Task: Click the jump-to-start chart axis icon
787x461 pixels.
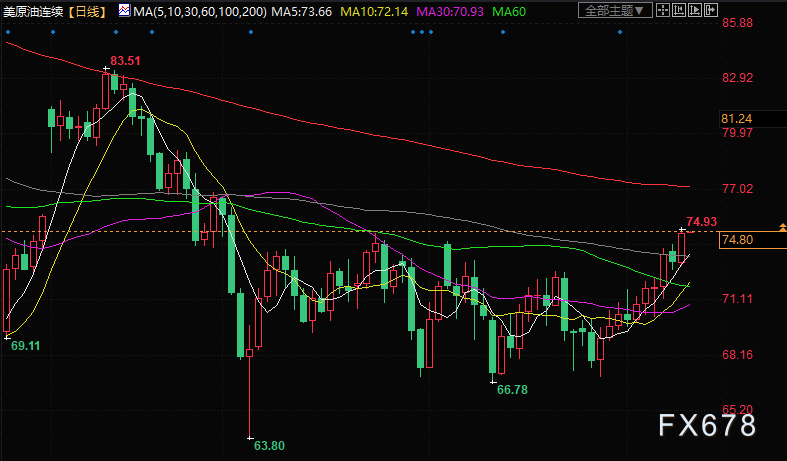Action: (x=679, y=10)
